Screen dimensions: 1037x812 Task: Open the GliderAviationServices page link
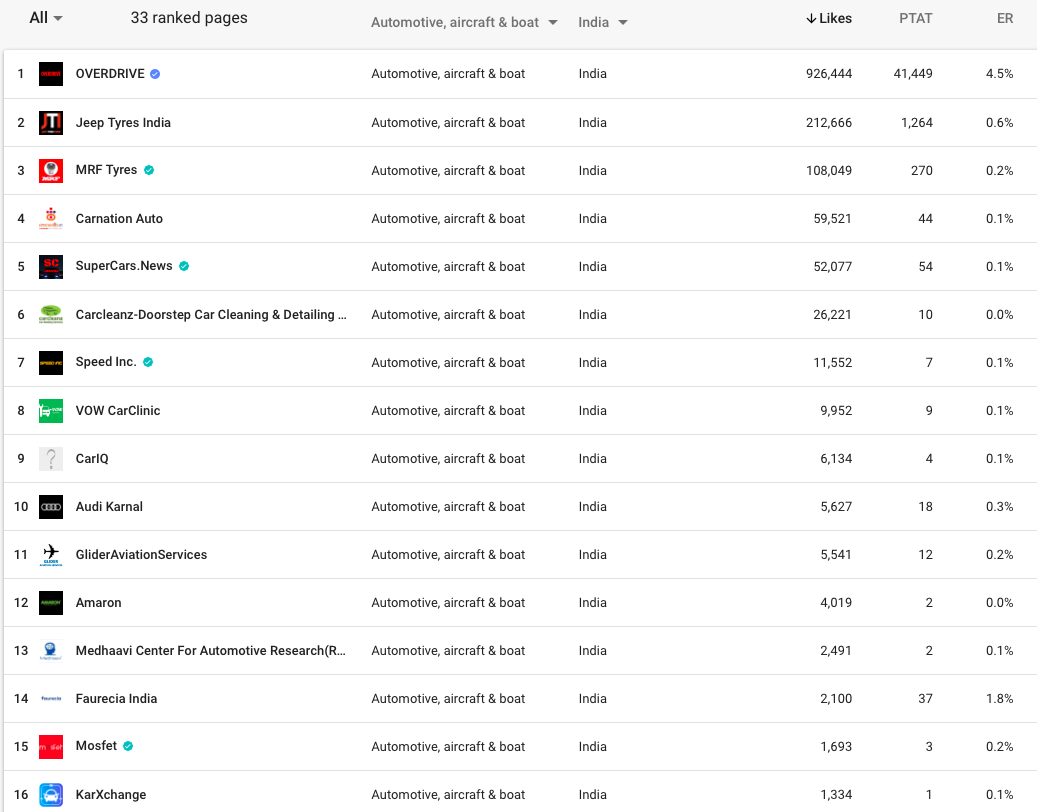pos(141,555)
